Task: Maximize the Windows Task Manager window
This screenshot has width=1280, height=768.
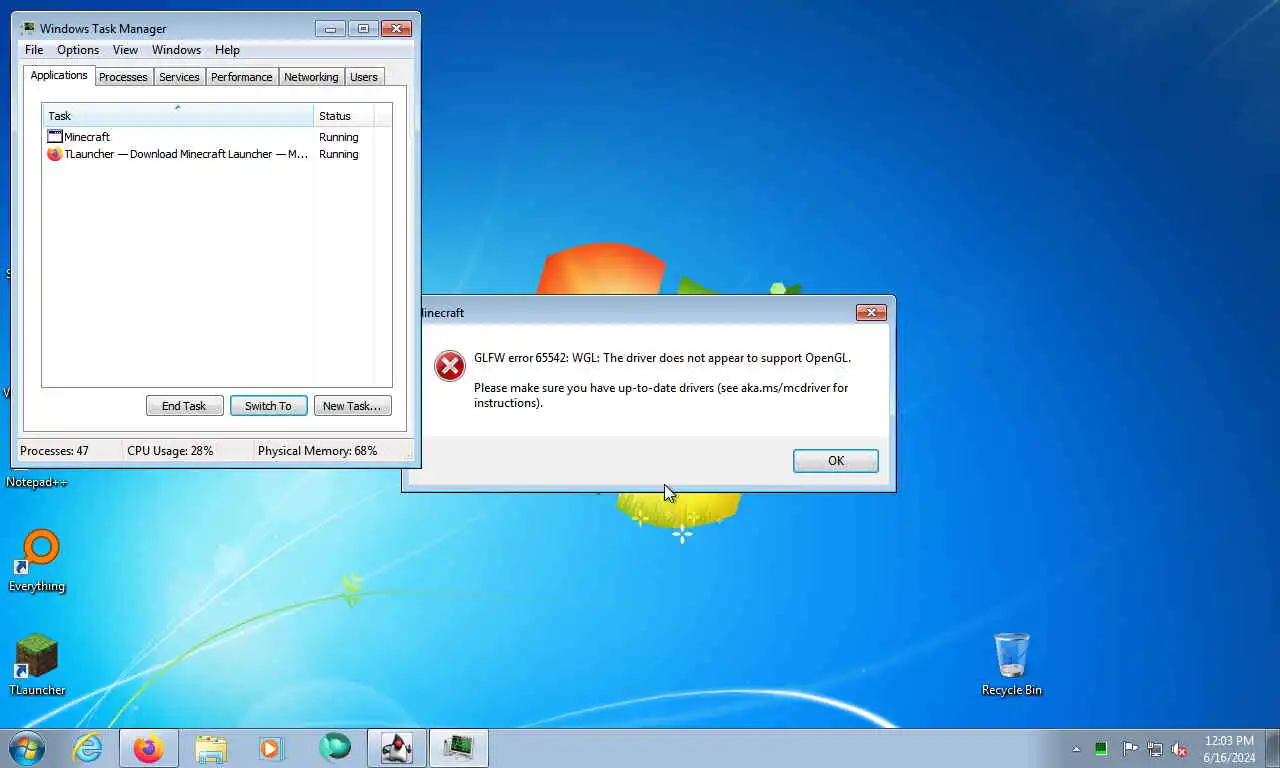Action: coord(363,29)
